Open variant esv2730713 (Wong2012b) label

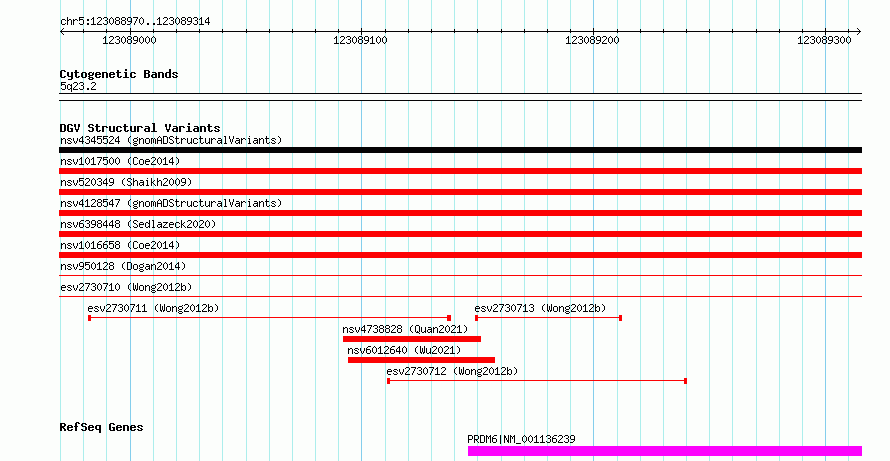[x=540, y=308]
